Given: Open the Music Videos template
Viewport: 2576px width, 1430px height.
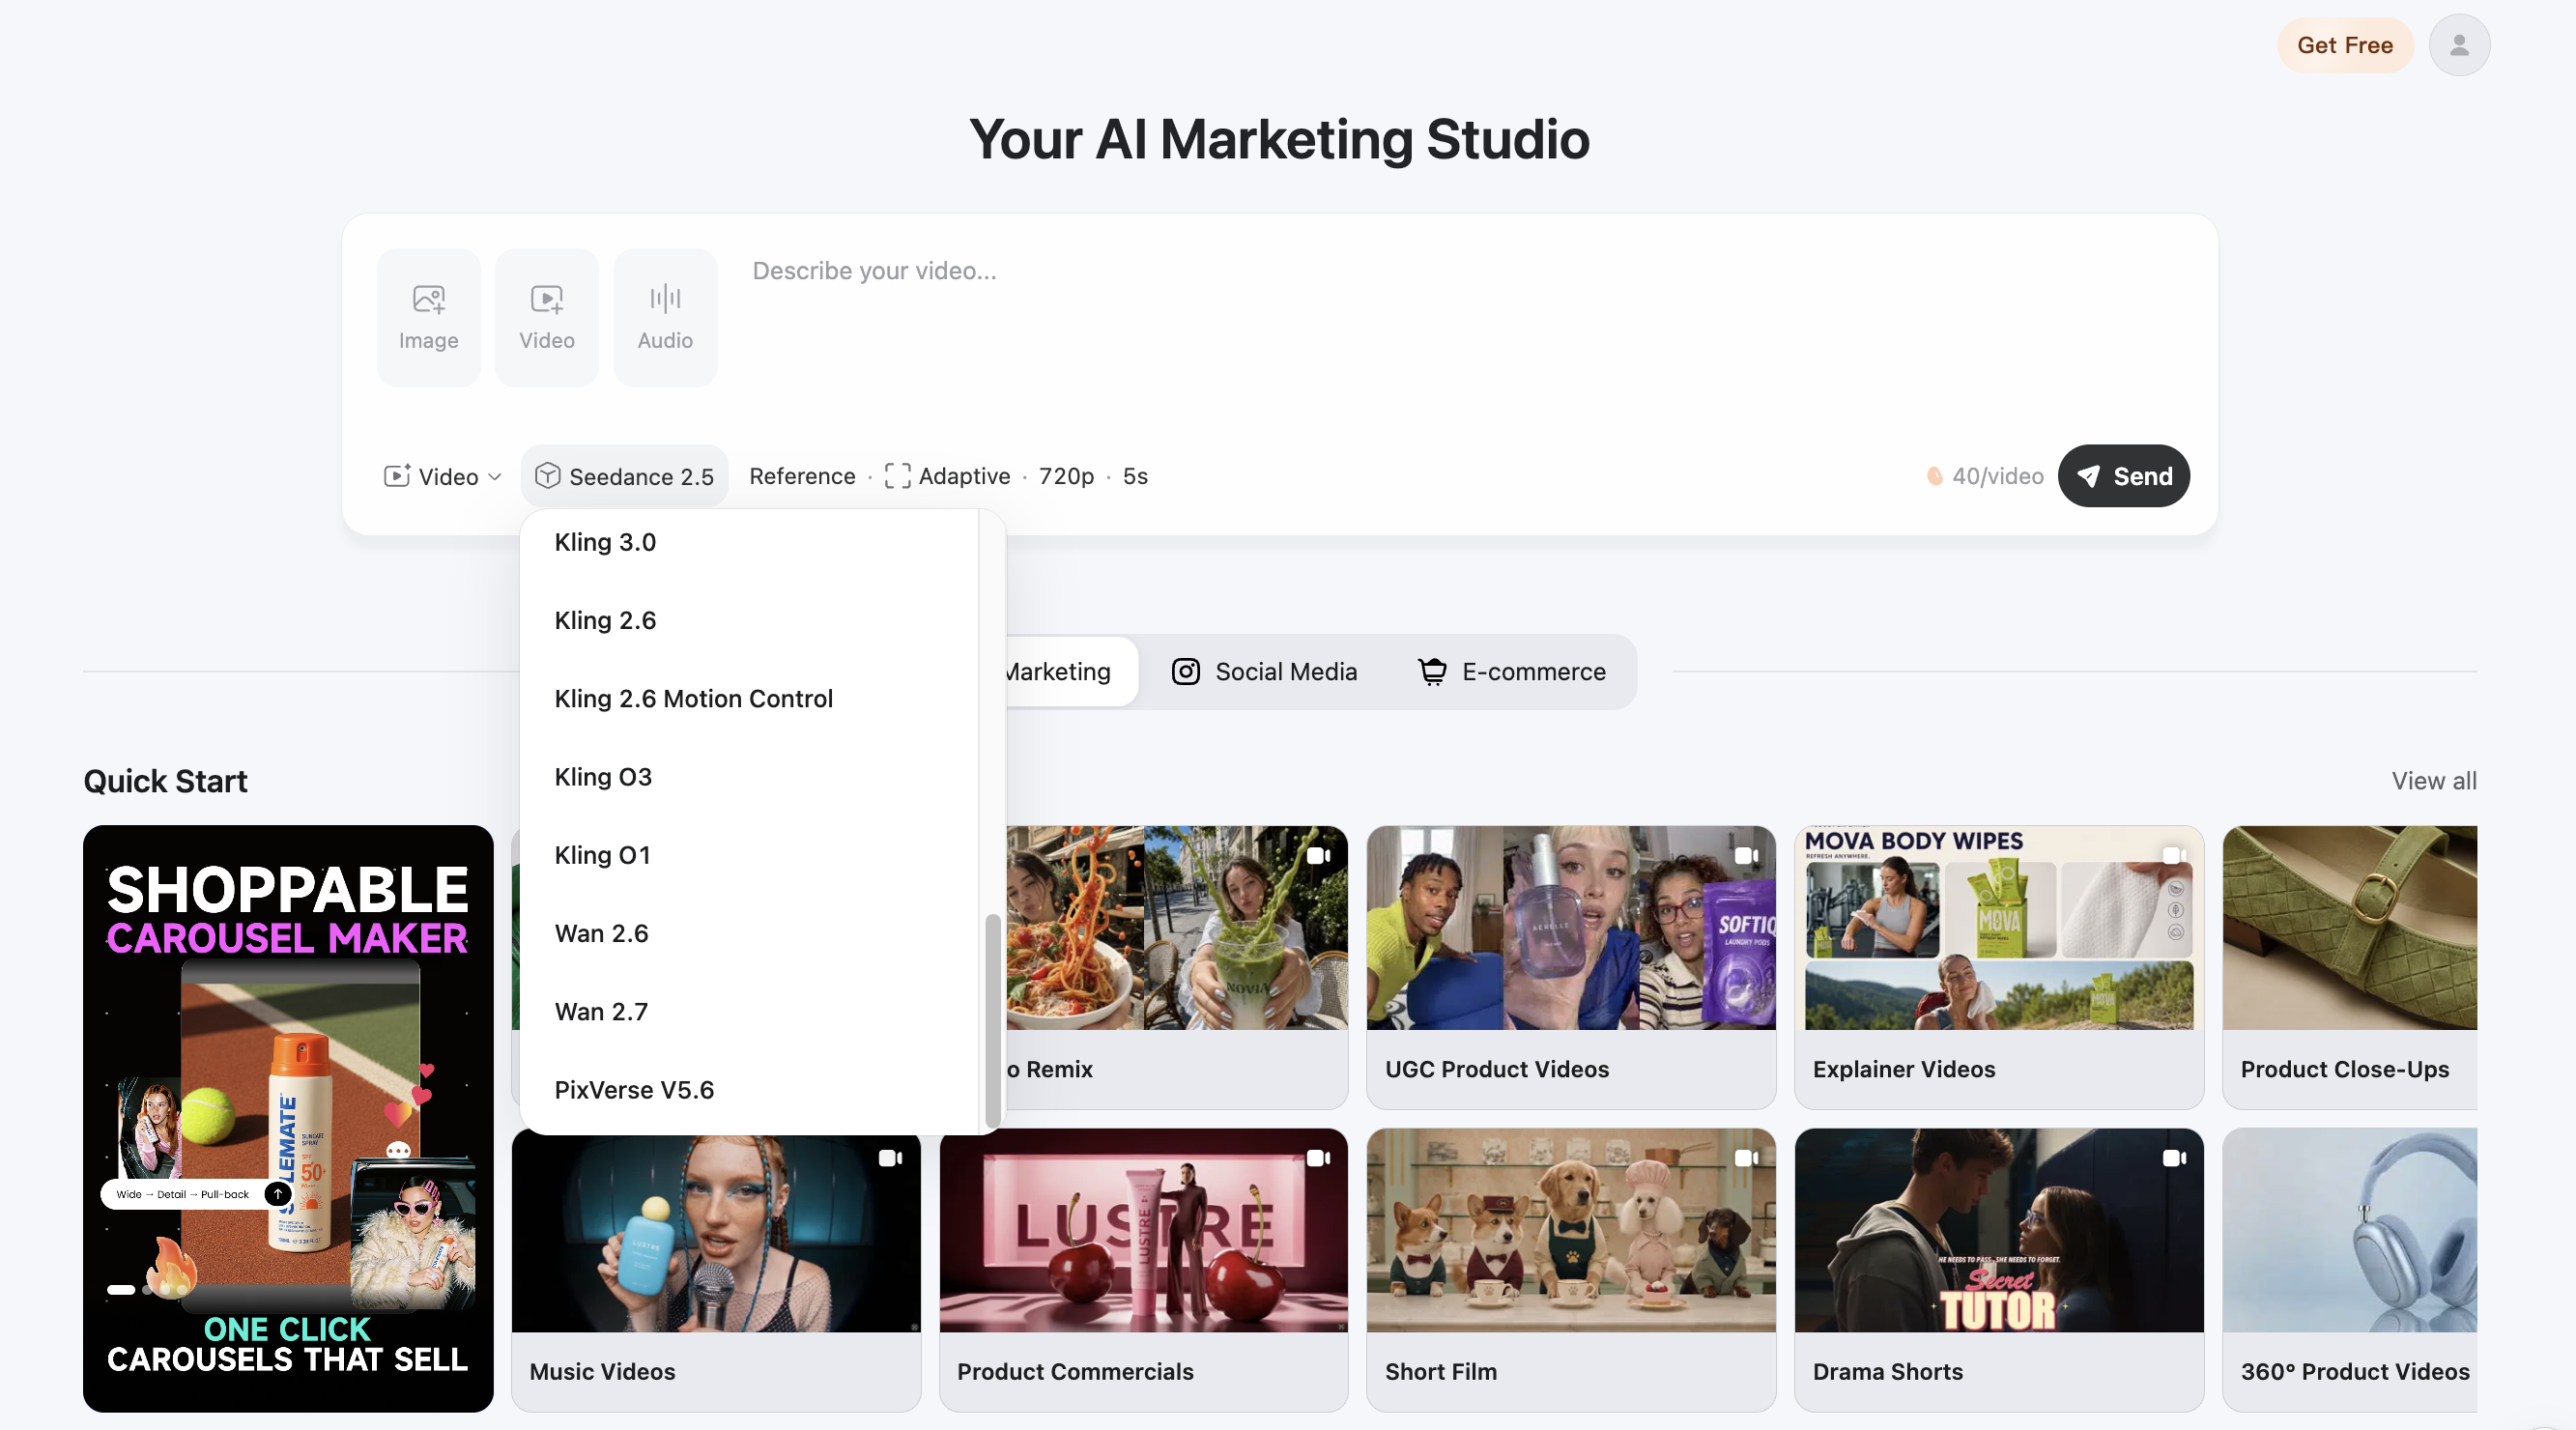Looking at the screenshot, I should [x=716, y=1270].
